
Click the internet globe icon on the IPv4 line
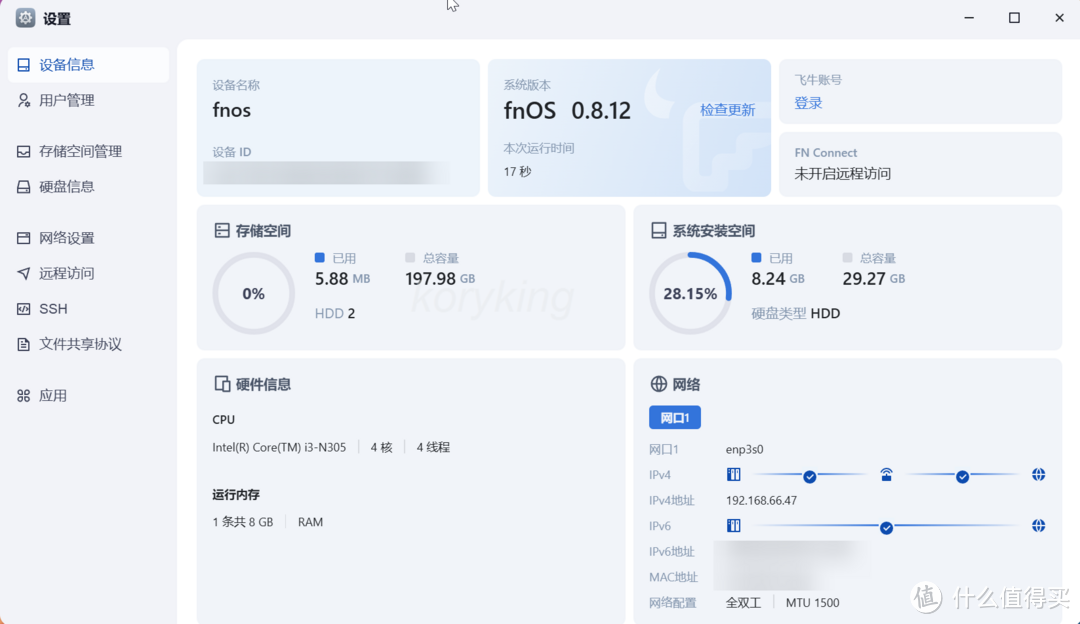1037,474
